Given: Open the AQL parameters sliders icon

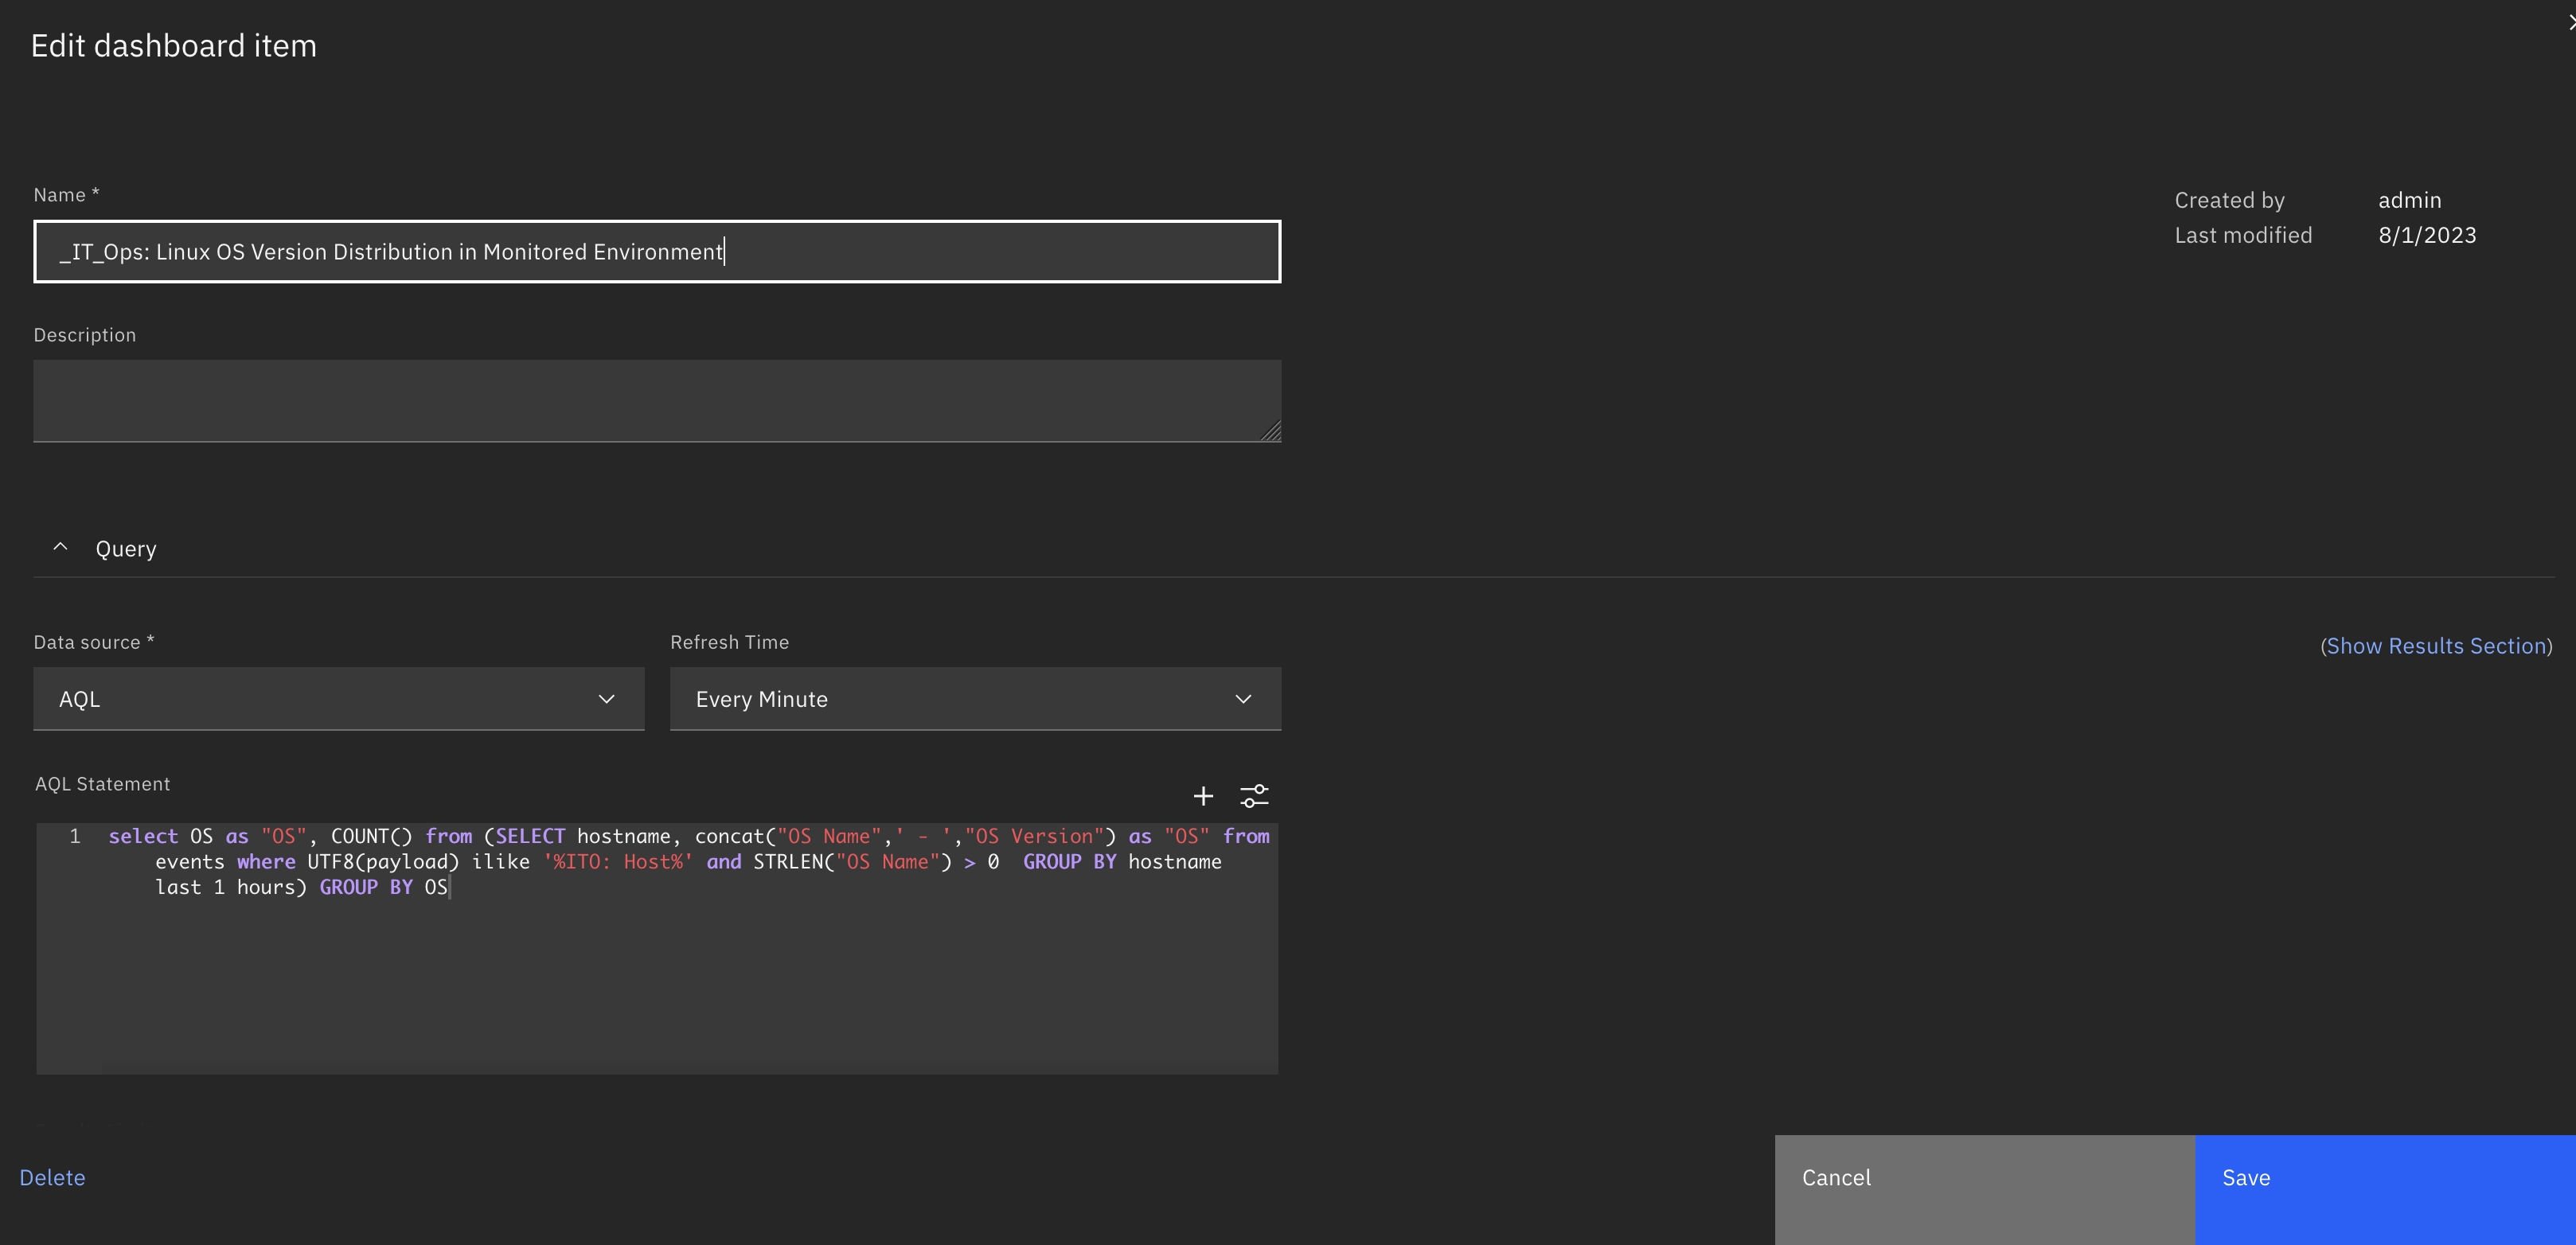Looking at the screenshot, I should pyautogui.click(x=1254, y=796).
